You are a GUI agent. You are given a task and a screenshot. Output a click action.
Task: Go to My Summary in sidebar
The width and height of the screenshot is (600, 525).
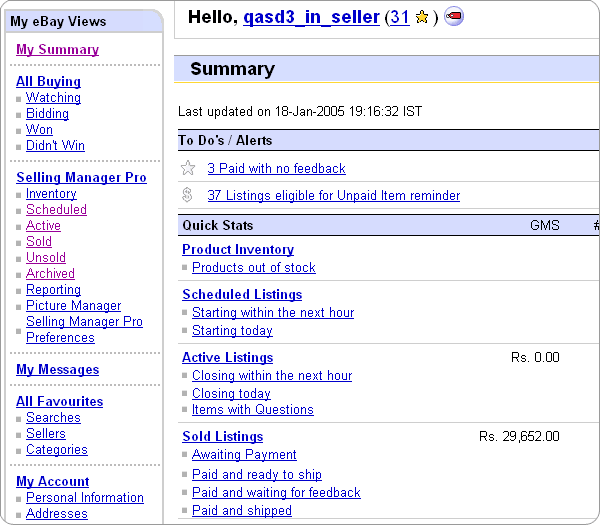[57, 50]
